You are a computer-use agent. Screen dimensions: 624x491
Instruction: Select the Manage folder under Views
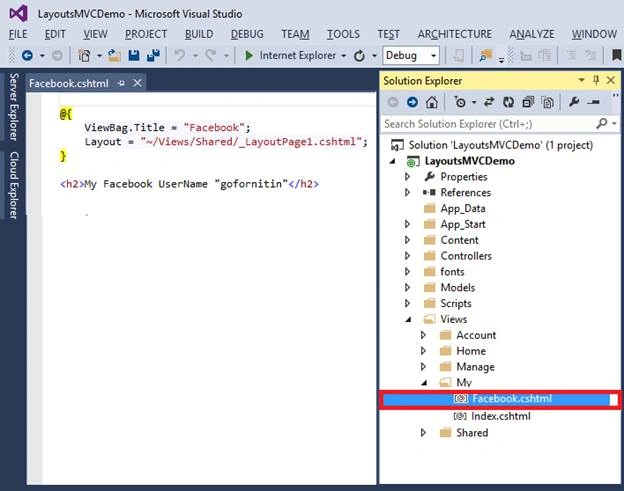click(x=475, y=367)
